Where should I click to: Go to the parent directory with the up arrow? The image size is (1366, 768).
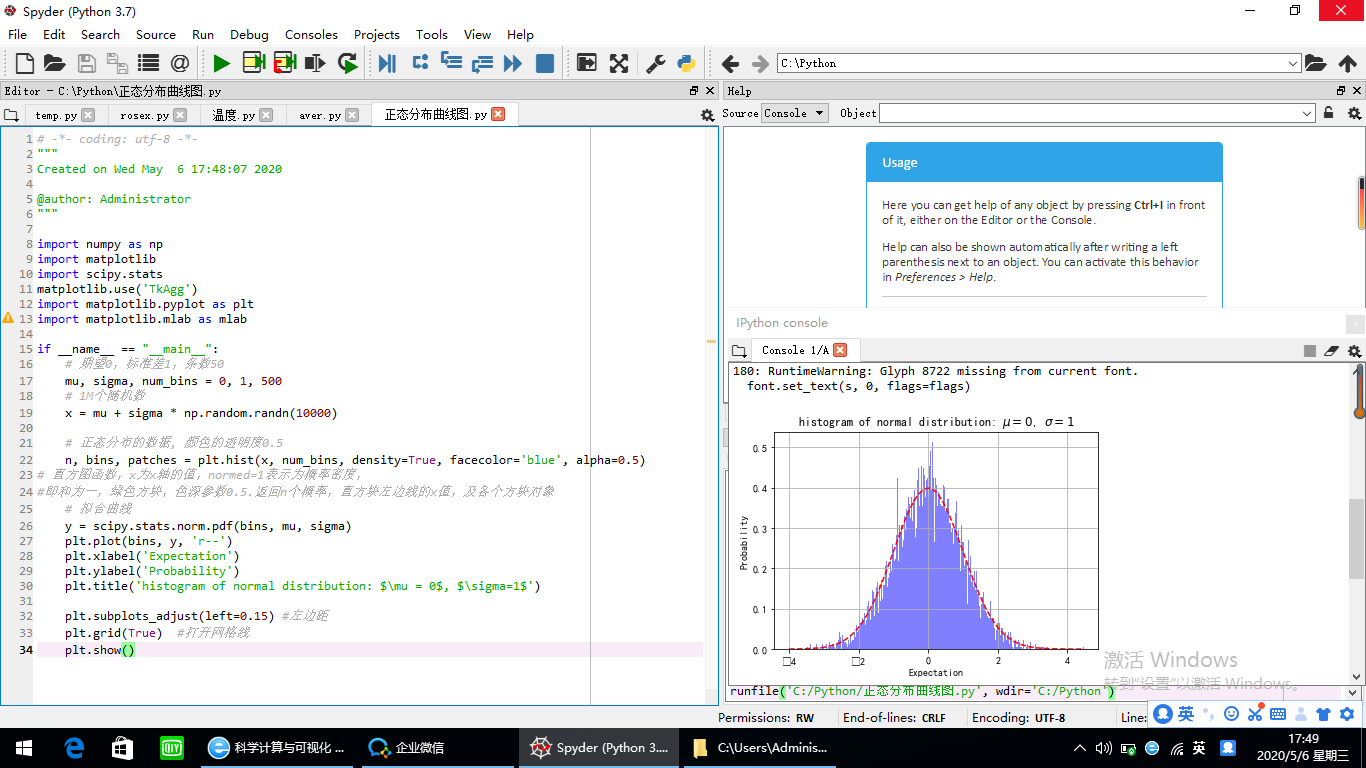click(x=1347, y=64)
